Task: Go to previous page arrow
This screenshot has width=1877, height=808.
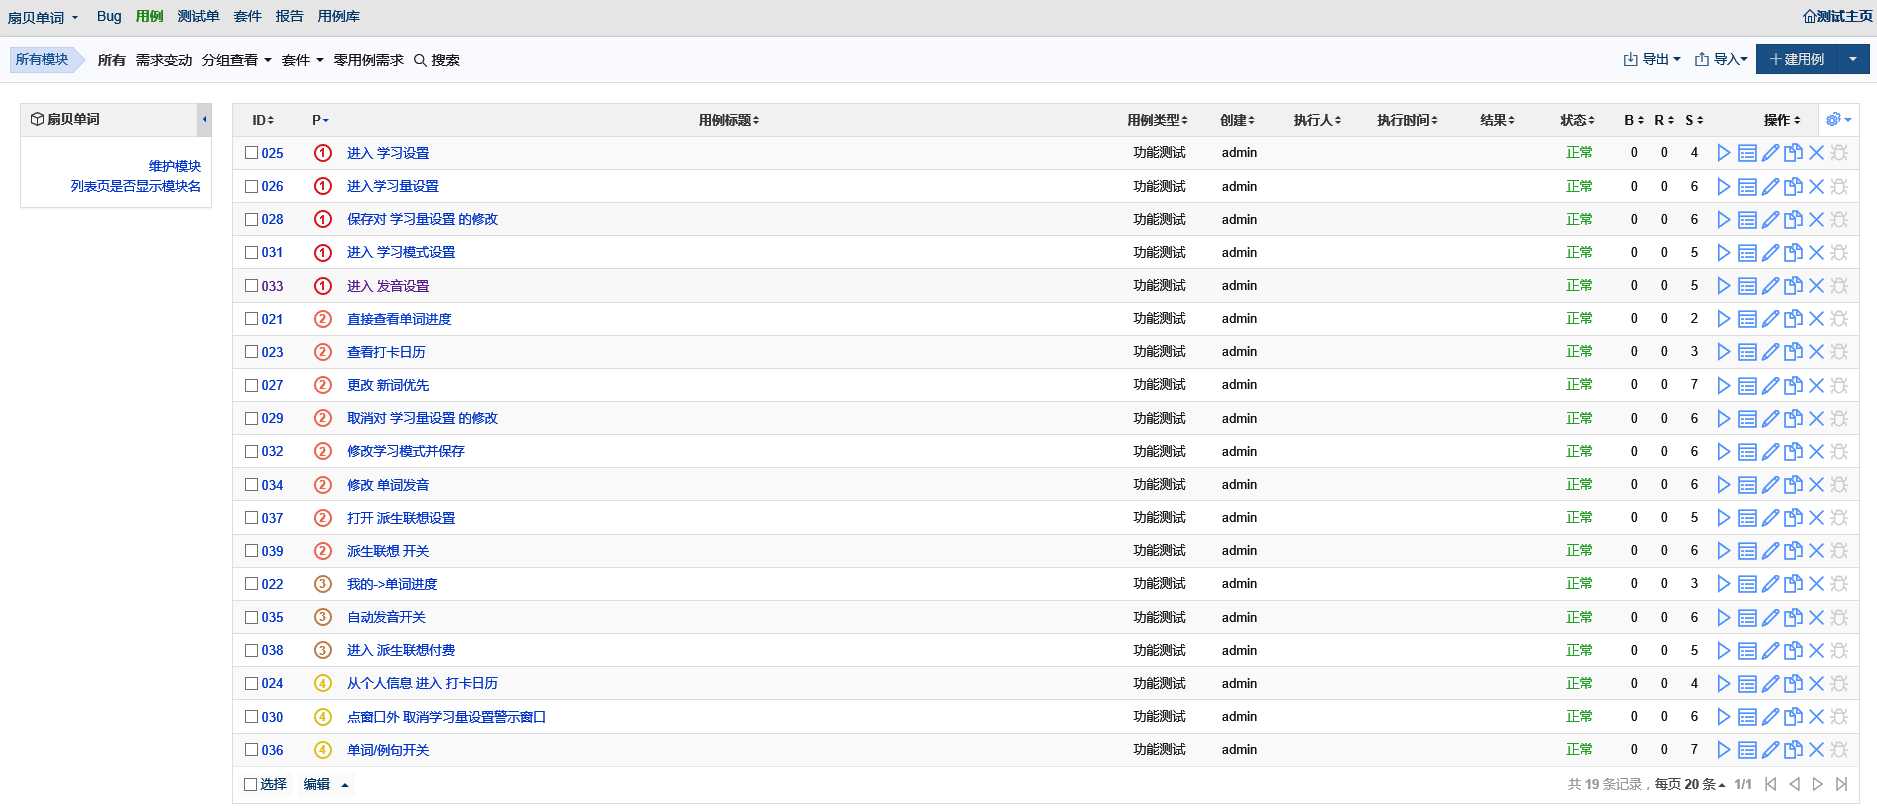Action: coord(1794,784)
